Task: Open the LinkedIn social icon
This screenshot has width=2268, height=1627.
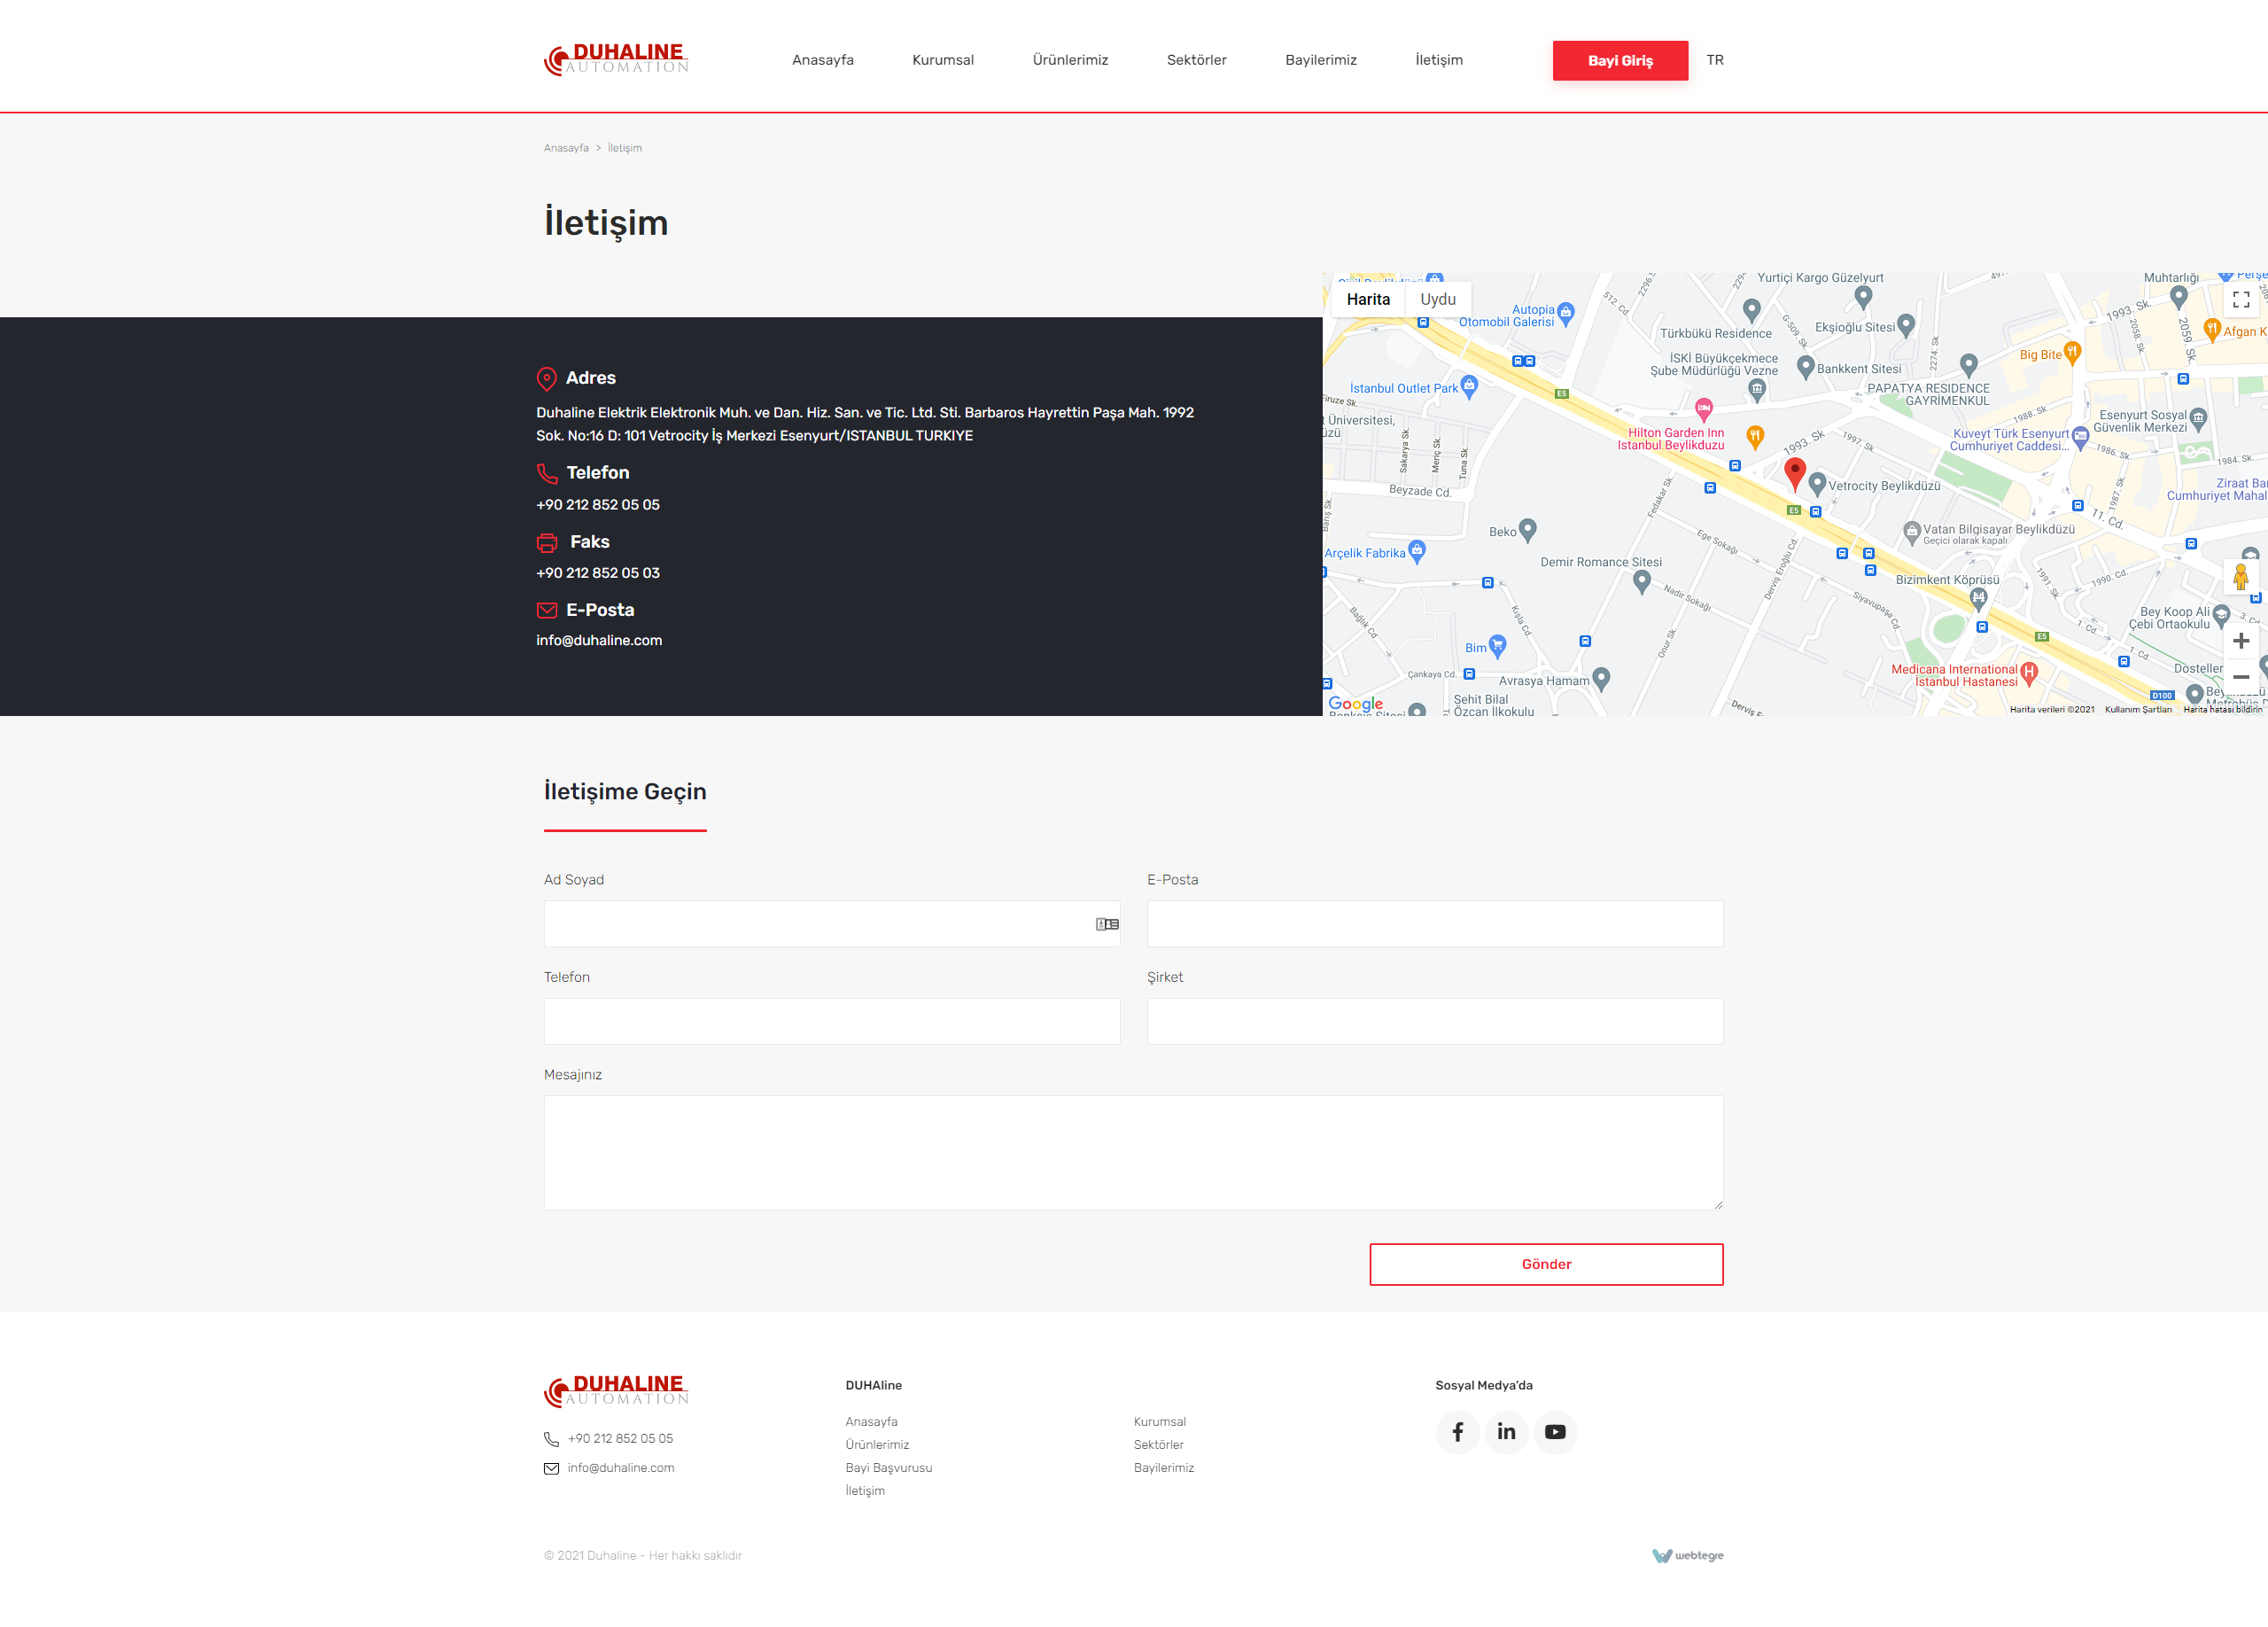Action: click(1506, 1432)
